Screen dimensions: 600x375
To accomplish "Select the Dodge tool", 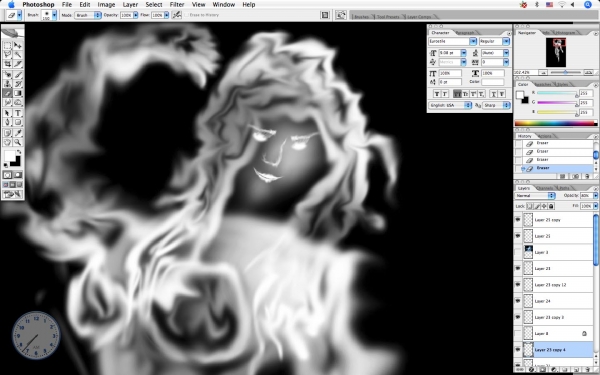I will pos(18,103).
